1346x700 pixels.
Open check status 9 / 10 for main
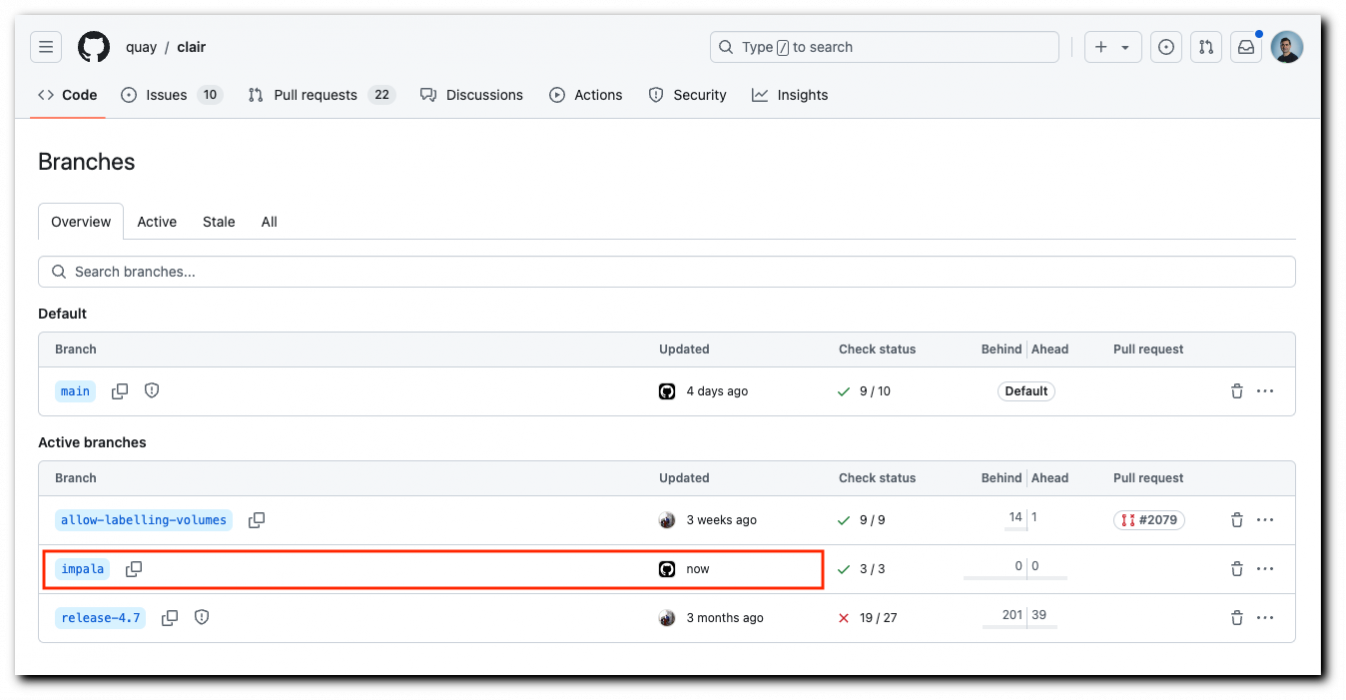pyautogui.click(x=864, y=391)
